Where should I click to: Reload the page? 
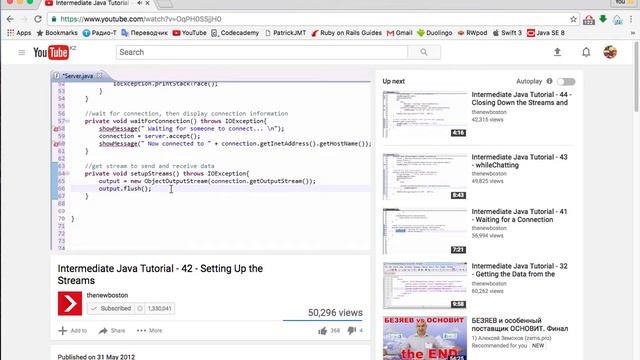(x=38, y=19)
